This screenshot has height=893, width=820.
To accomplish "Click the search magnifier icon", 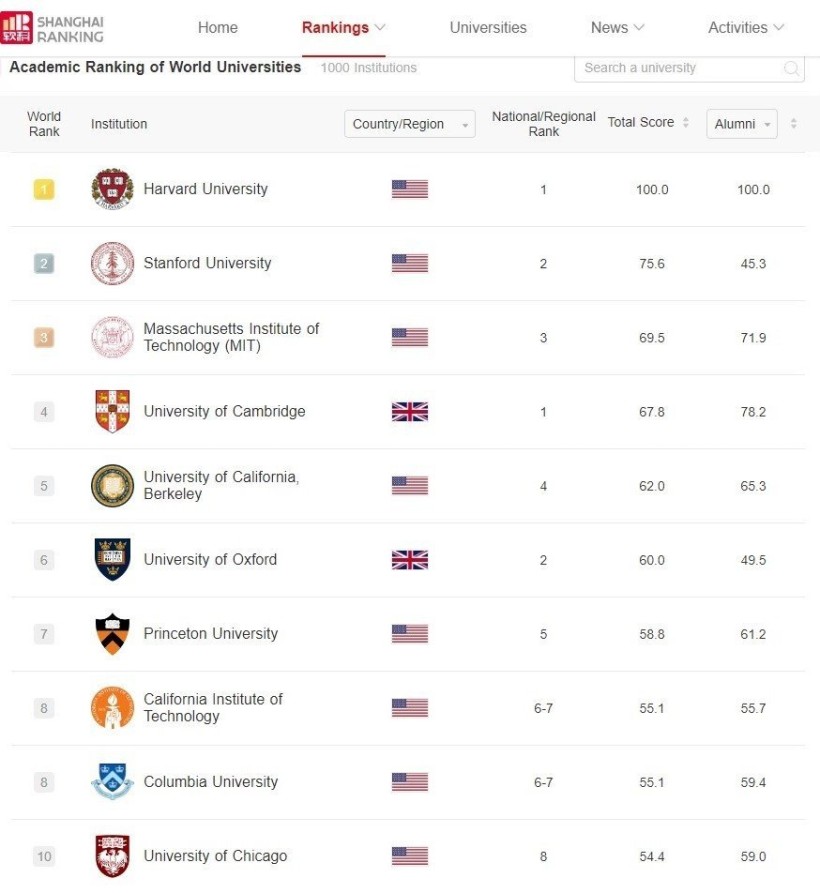I will tap(791, 68).
